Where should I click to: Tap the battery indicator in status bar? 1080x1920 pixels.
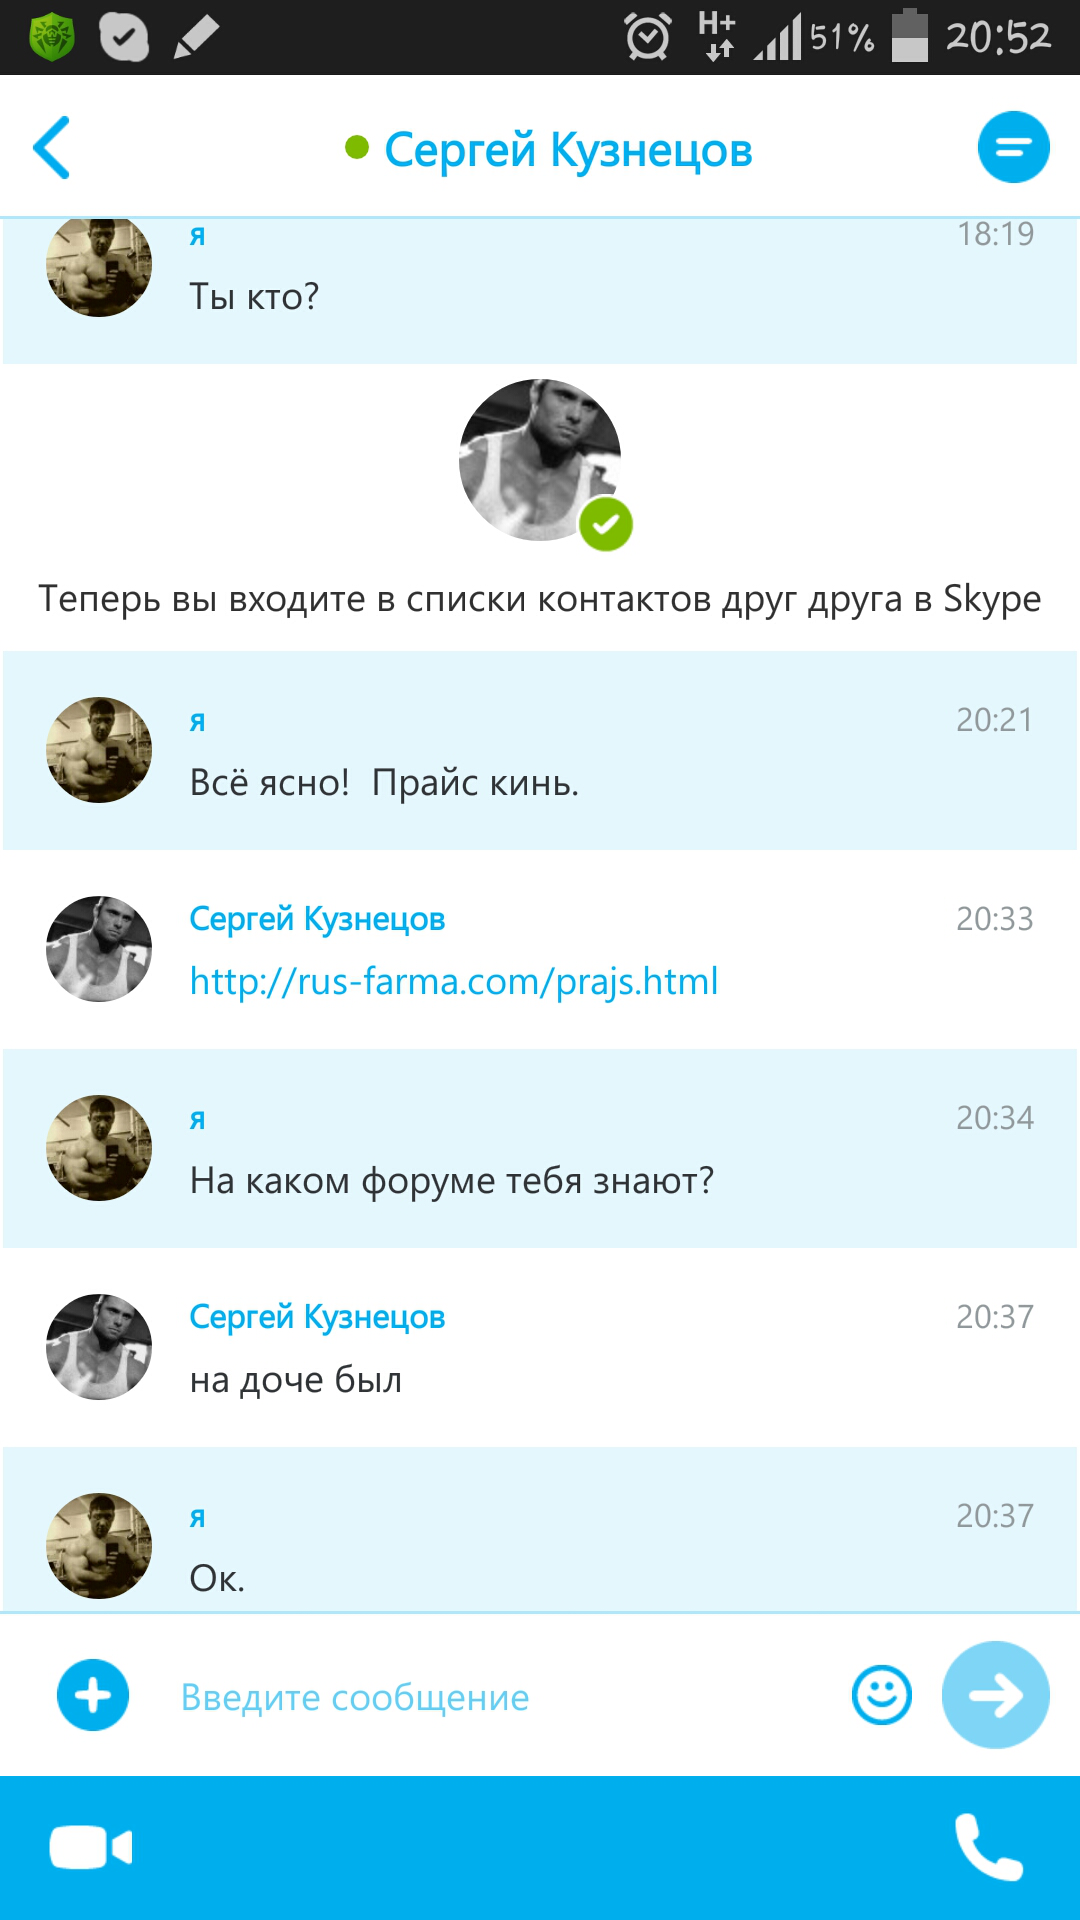pos(909,38)
